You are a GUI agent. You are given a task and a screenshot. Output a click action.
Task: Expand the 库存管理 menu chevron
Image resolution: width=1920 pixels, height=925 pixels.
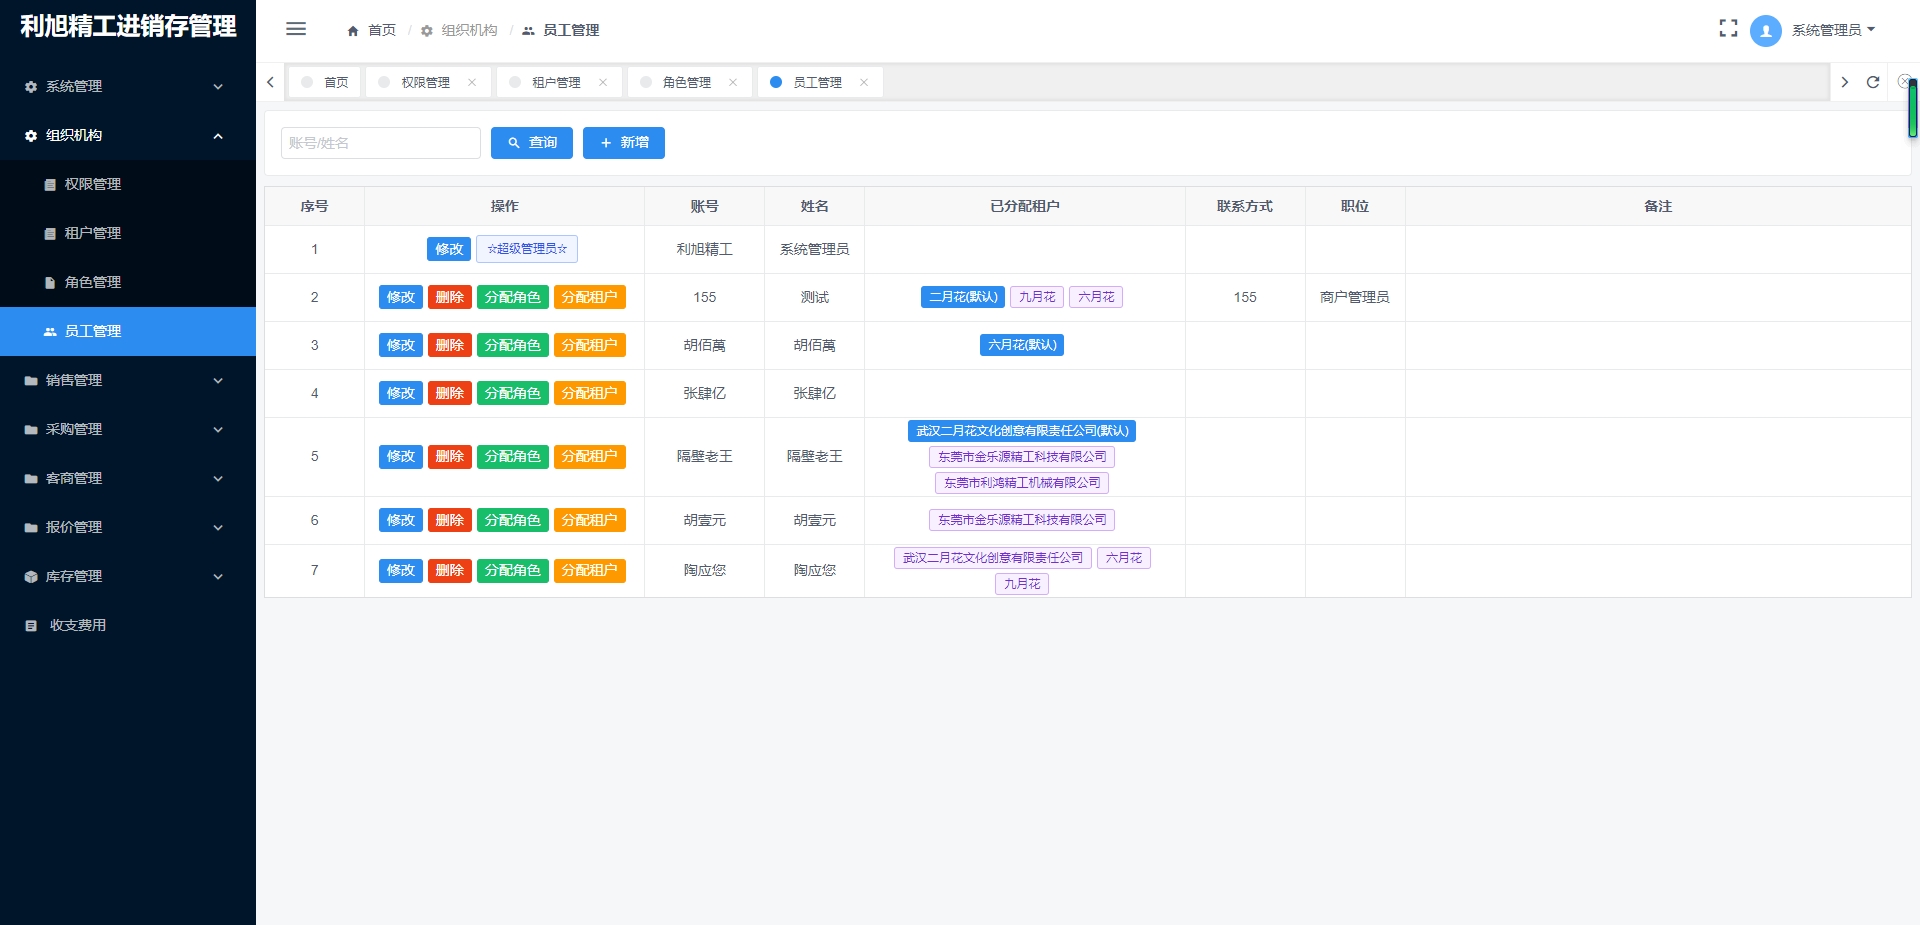click(x=218, y=577)
